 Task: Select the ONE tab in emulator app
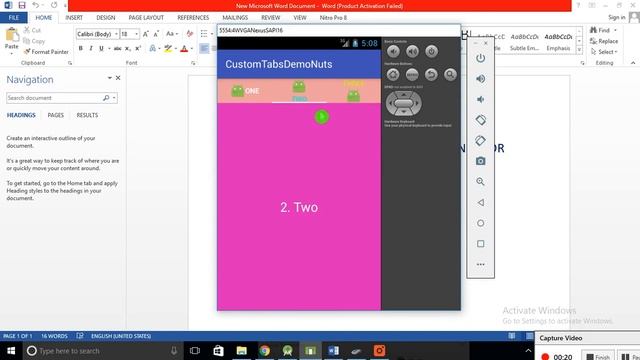pos(245,91)
